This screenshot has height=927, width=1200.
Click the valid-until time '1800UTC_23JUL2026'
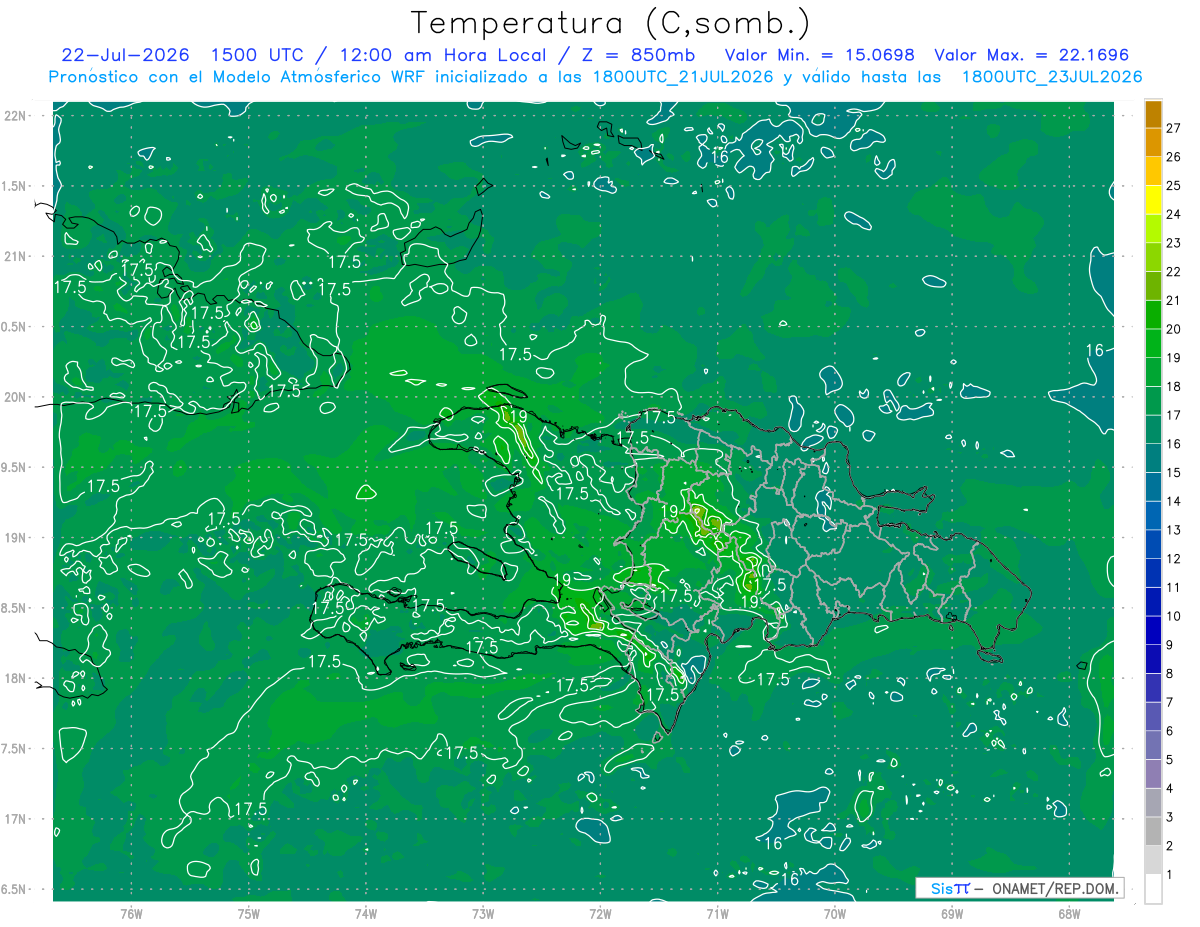[x=1051, y=77]
